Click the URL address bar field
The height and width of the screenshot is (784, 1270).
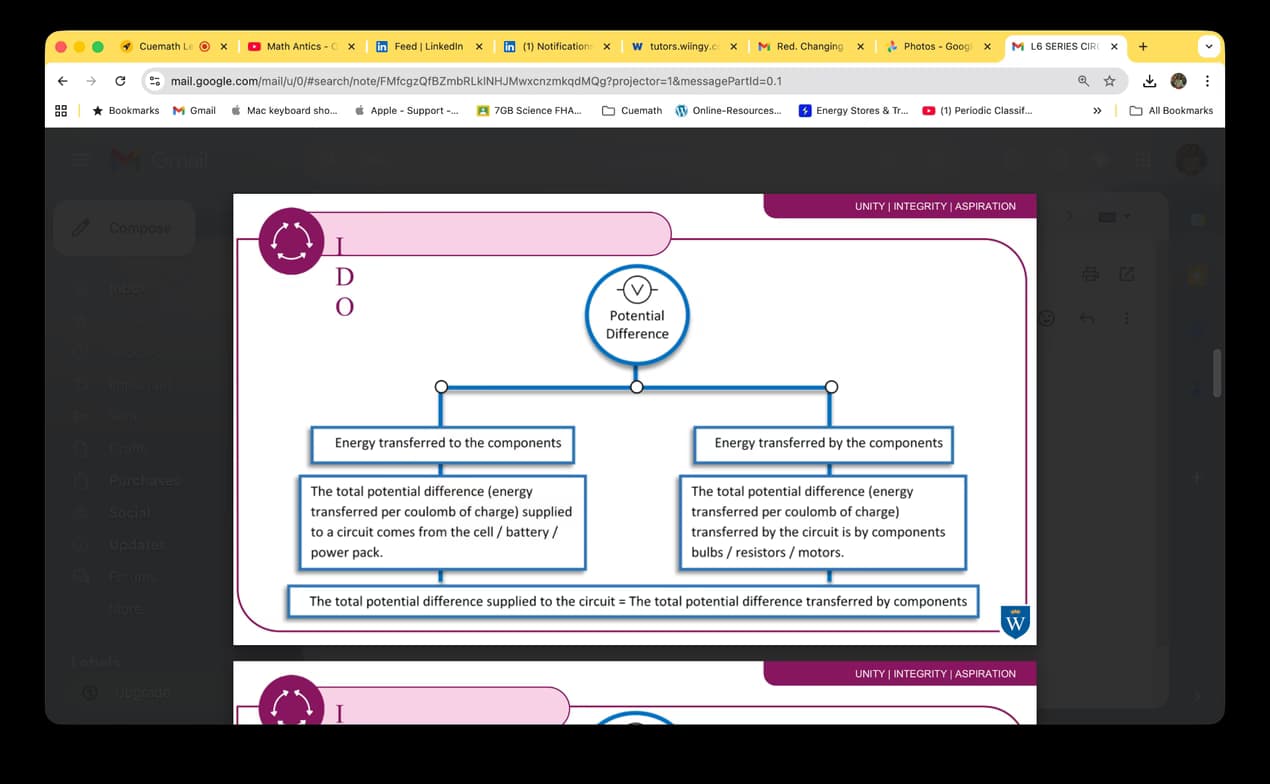point(600,81)
